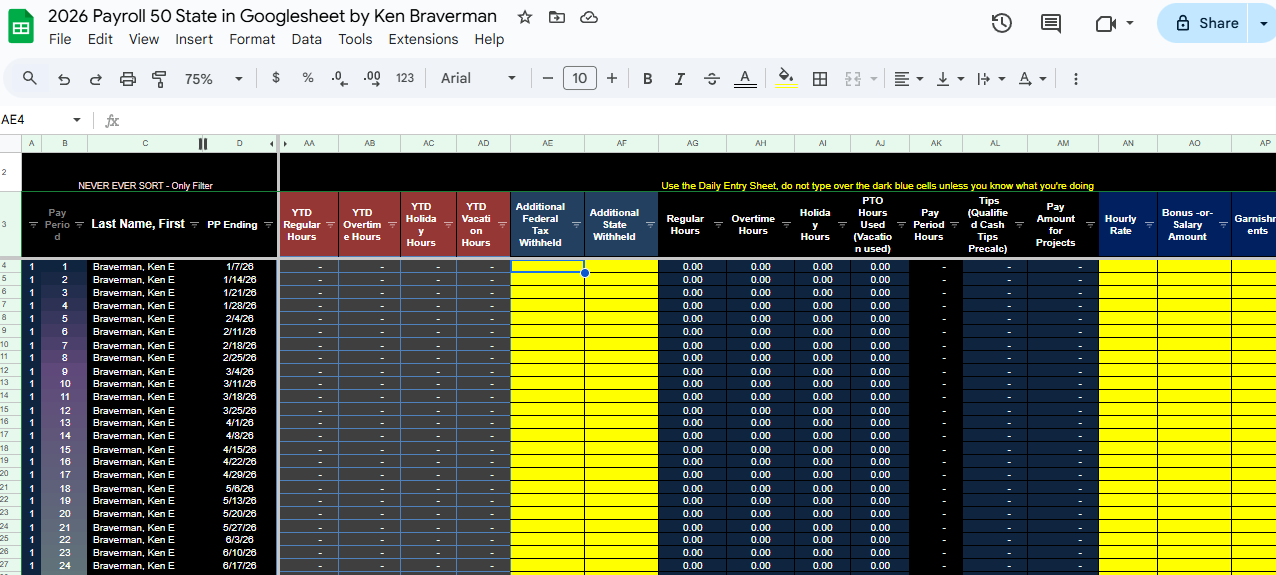Open the Insert menu
This screenshot has width=1276, height=575.
coord(194,39)
